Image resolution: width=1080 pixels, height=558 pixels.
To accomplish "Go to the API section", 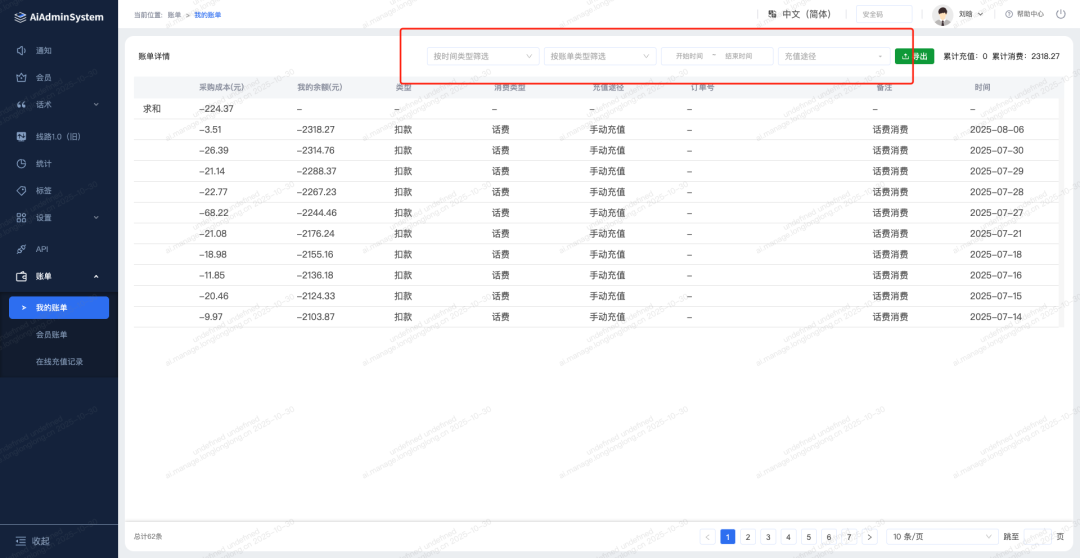I will tap(42, 249).
